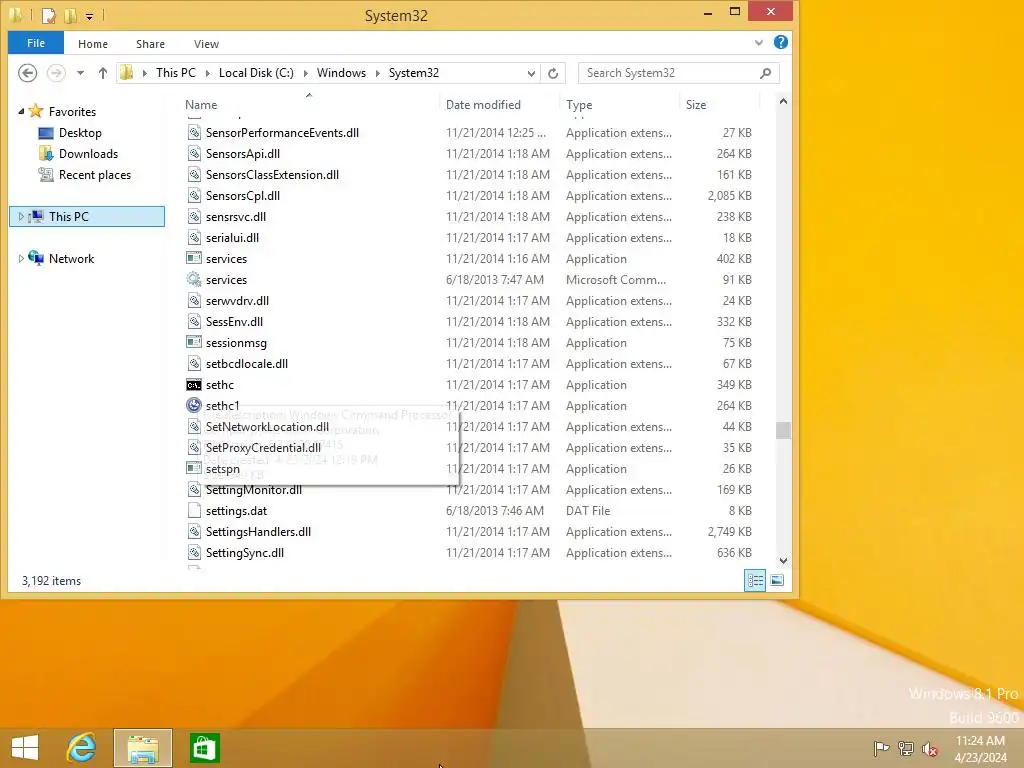Select serwvdrv.dll in the list

pyautogui.click(x=237, y=301)
